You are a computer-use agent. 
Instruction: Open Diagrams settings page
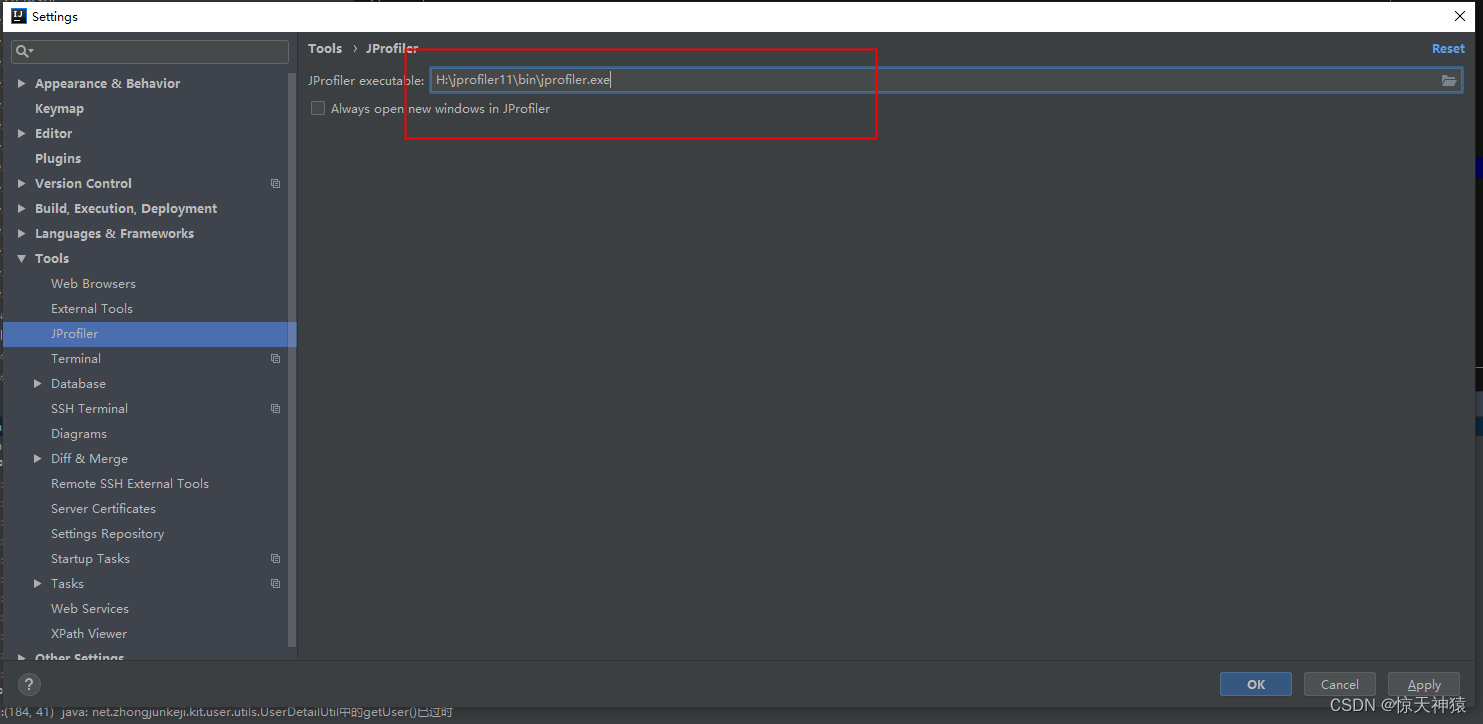[x=79, y=434]
